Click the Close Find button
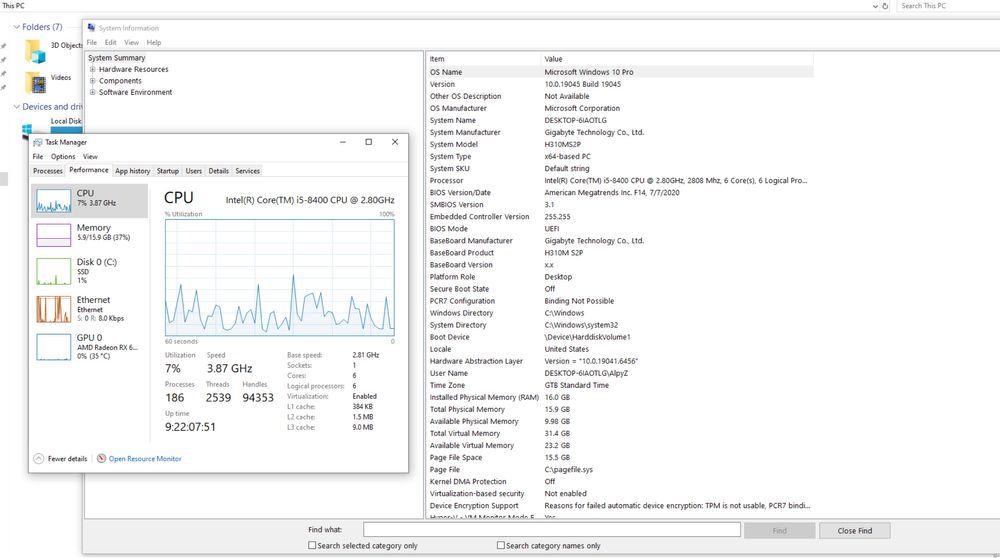The image size is (1000, 558). coord(855,530)
